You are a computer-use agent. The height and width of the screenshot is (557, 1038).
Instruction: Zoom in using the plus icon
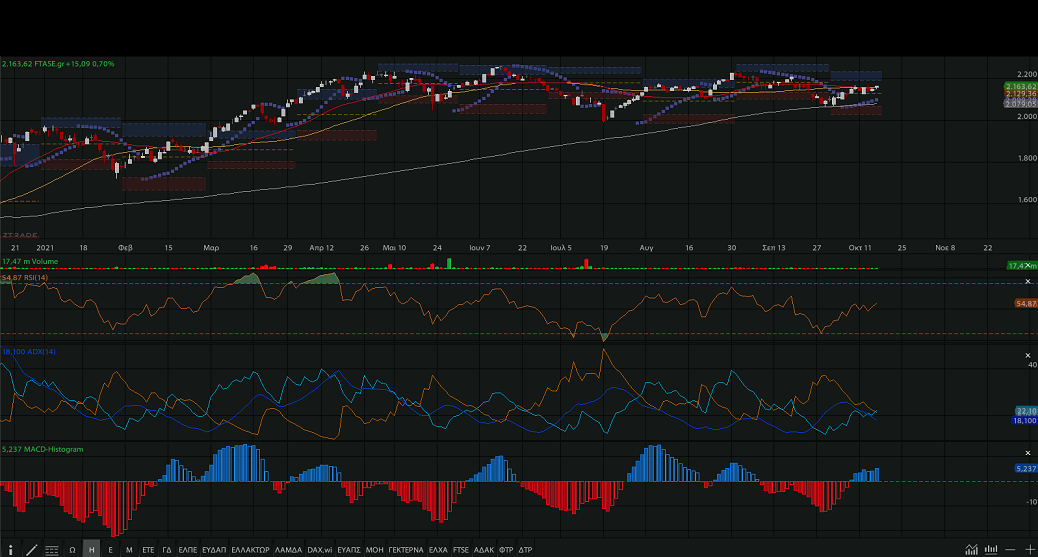pos(1029,550)
